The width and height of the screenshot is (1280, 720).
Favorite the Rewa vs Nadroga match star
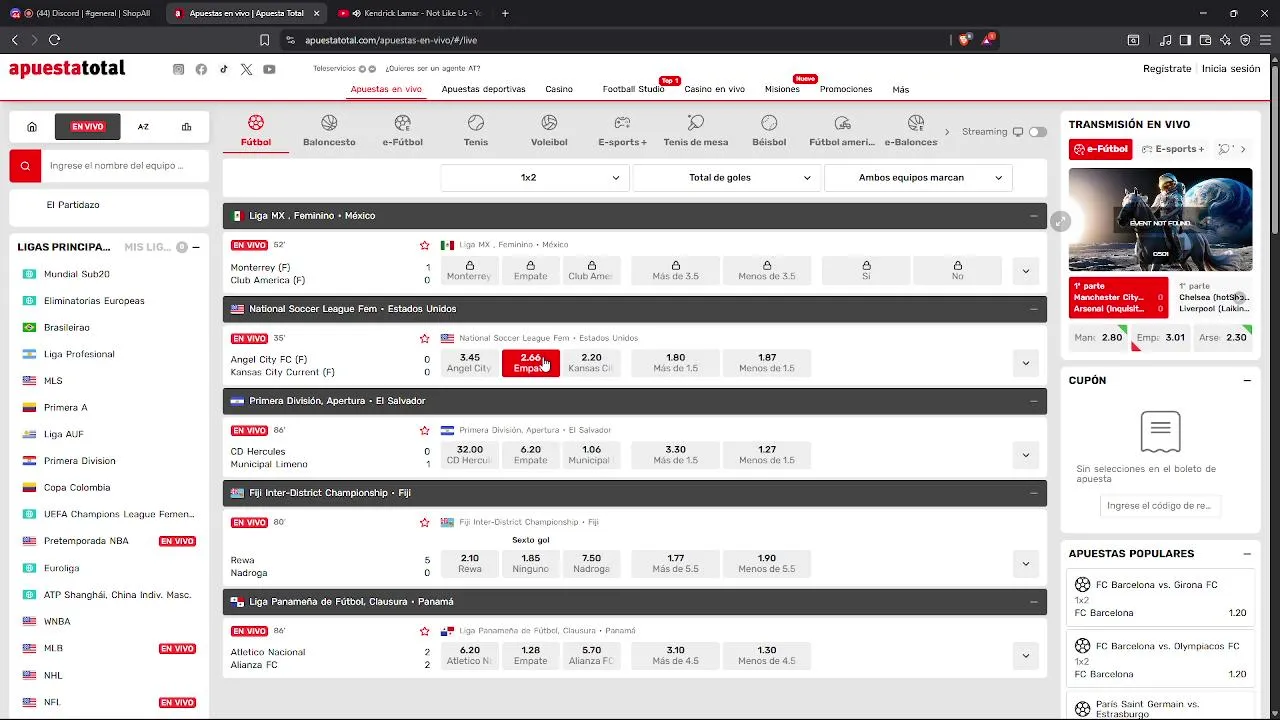pos(425,522)
